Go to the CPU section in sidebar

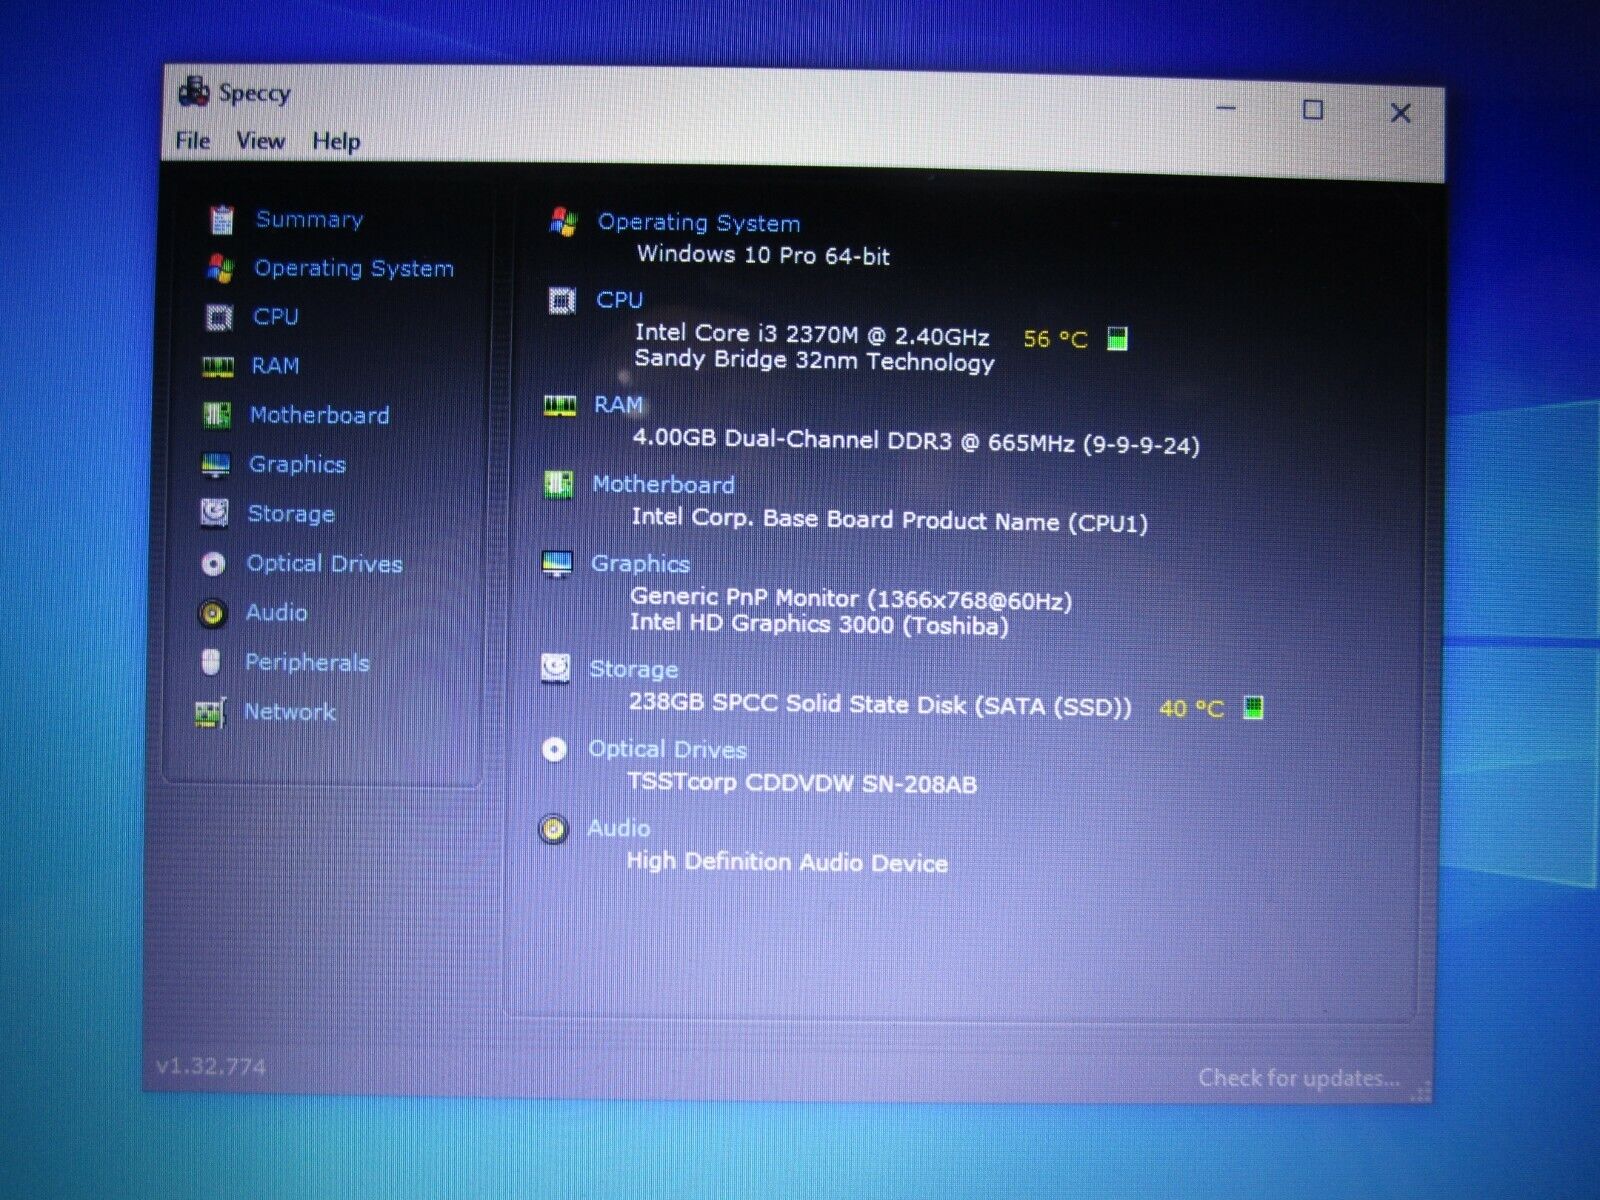276,317
